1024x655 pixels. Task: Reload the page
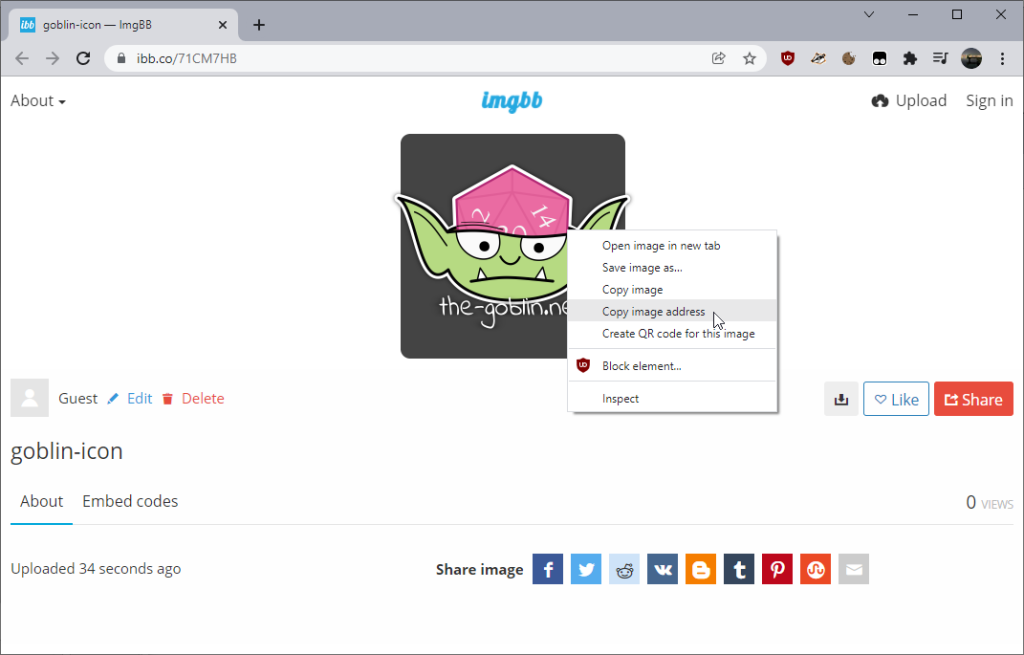click(x=83, y=58)
